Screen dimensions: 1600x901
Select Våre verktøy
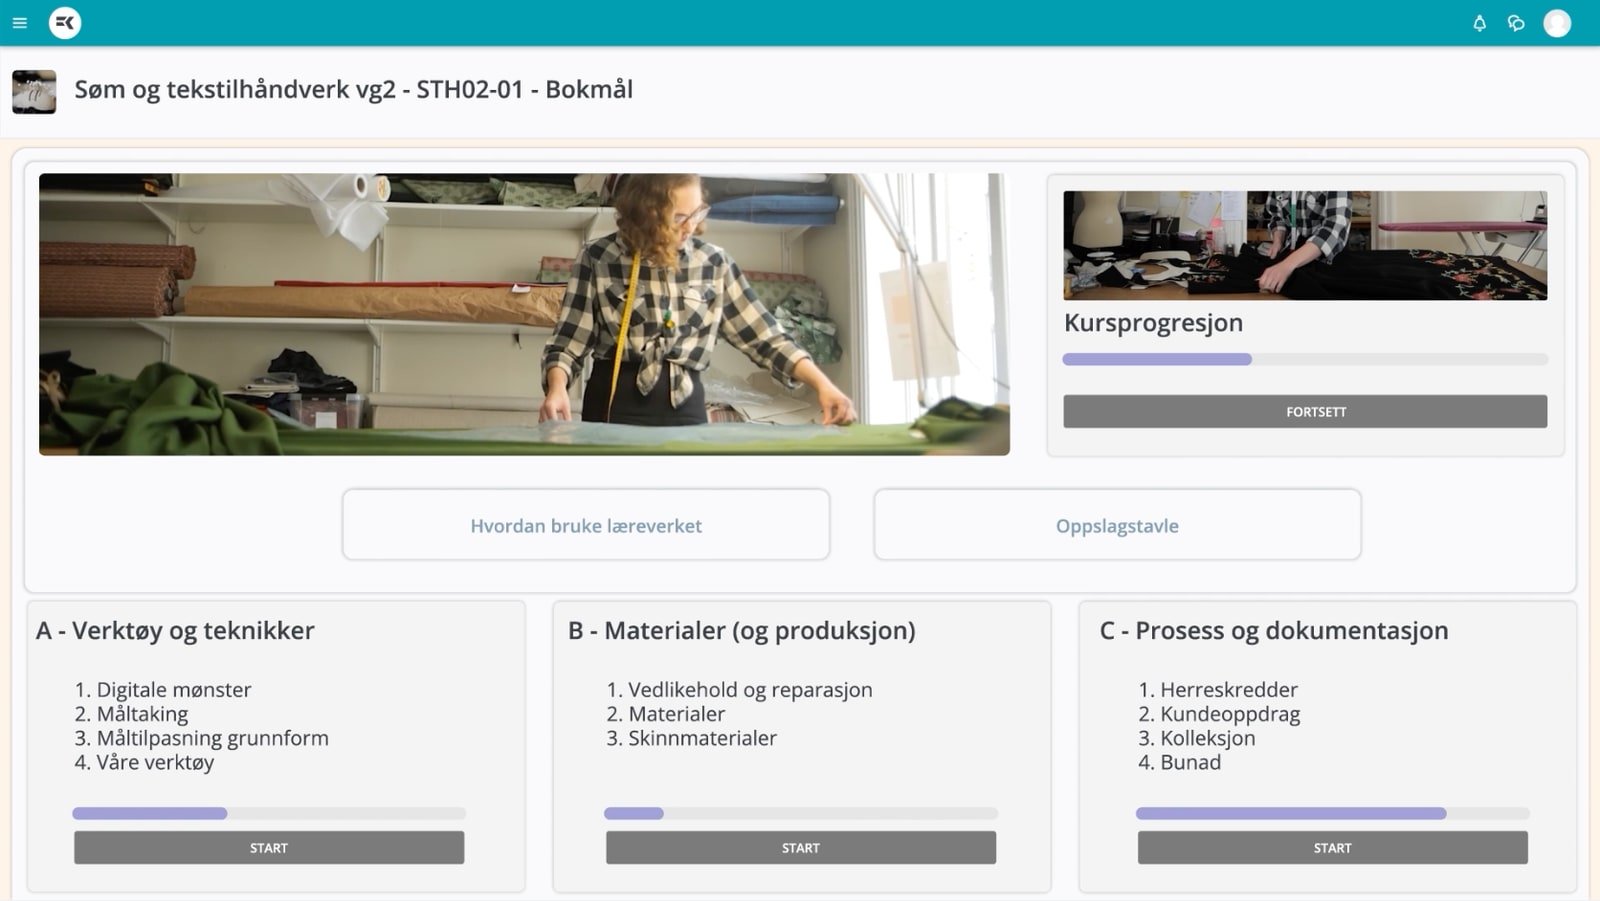(155, 762)
